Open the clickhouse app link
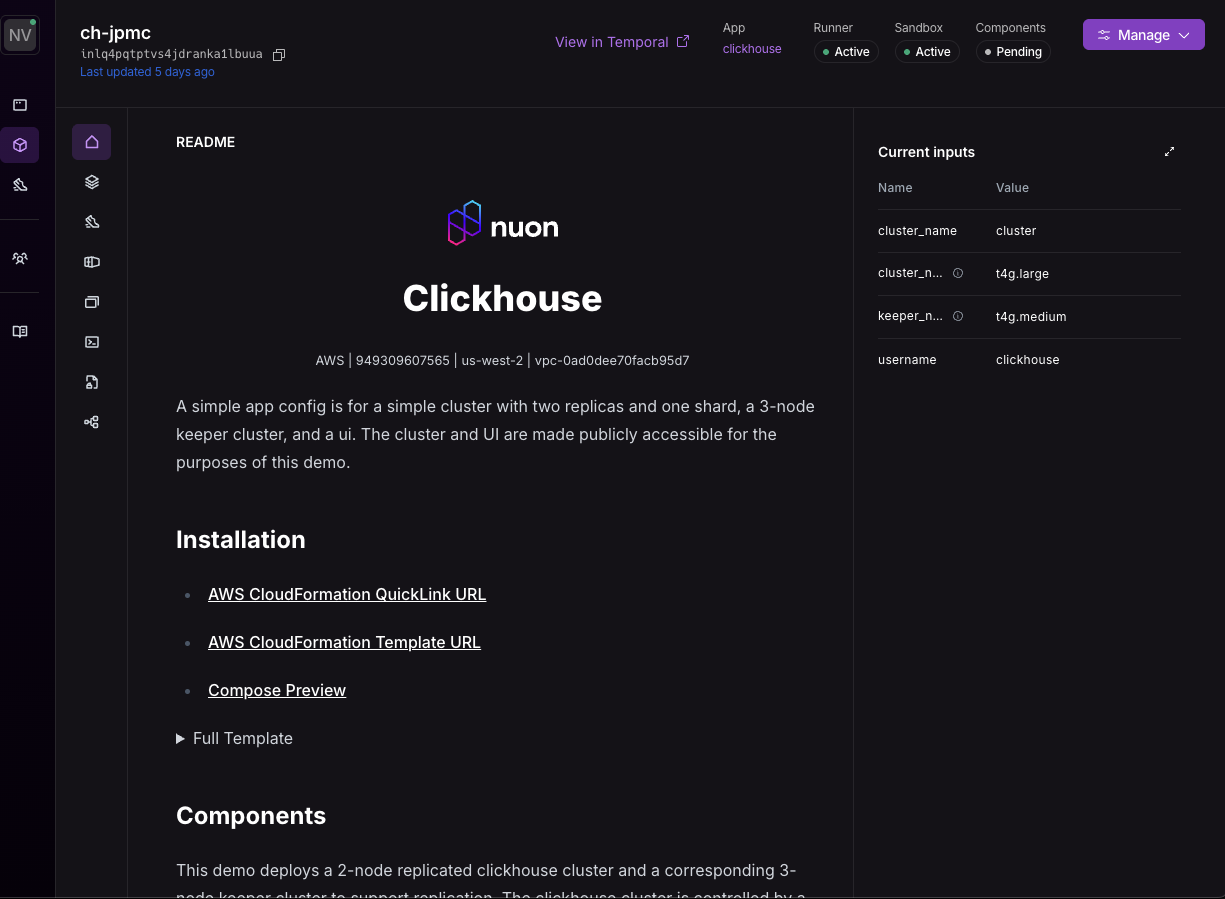Viewport: 1225px width, 899px height. 752,49
